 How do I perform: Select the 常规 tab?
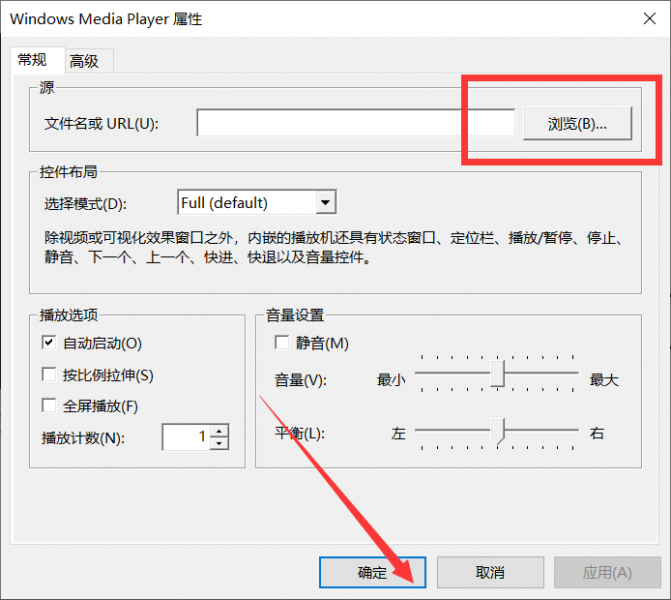tap(37, 60)
